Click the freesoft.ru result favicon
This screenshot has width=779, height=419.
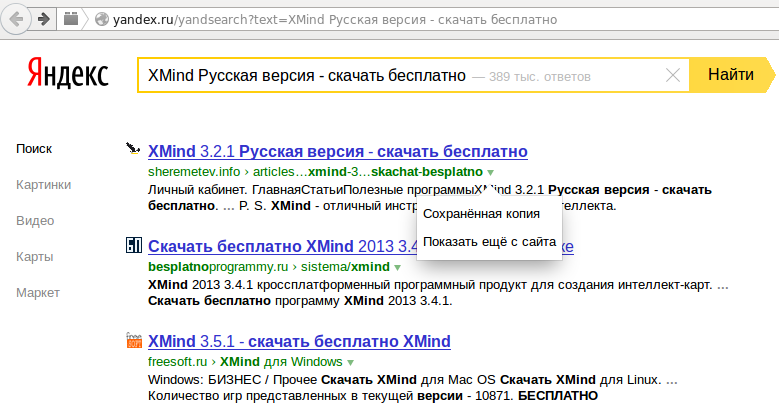click(134, 340)
